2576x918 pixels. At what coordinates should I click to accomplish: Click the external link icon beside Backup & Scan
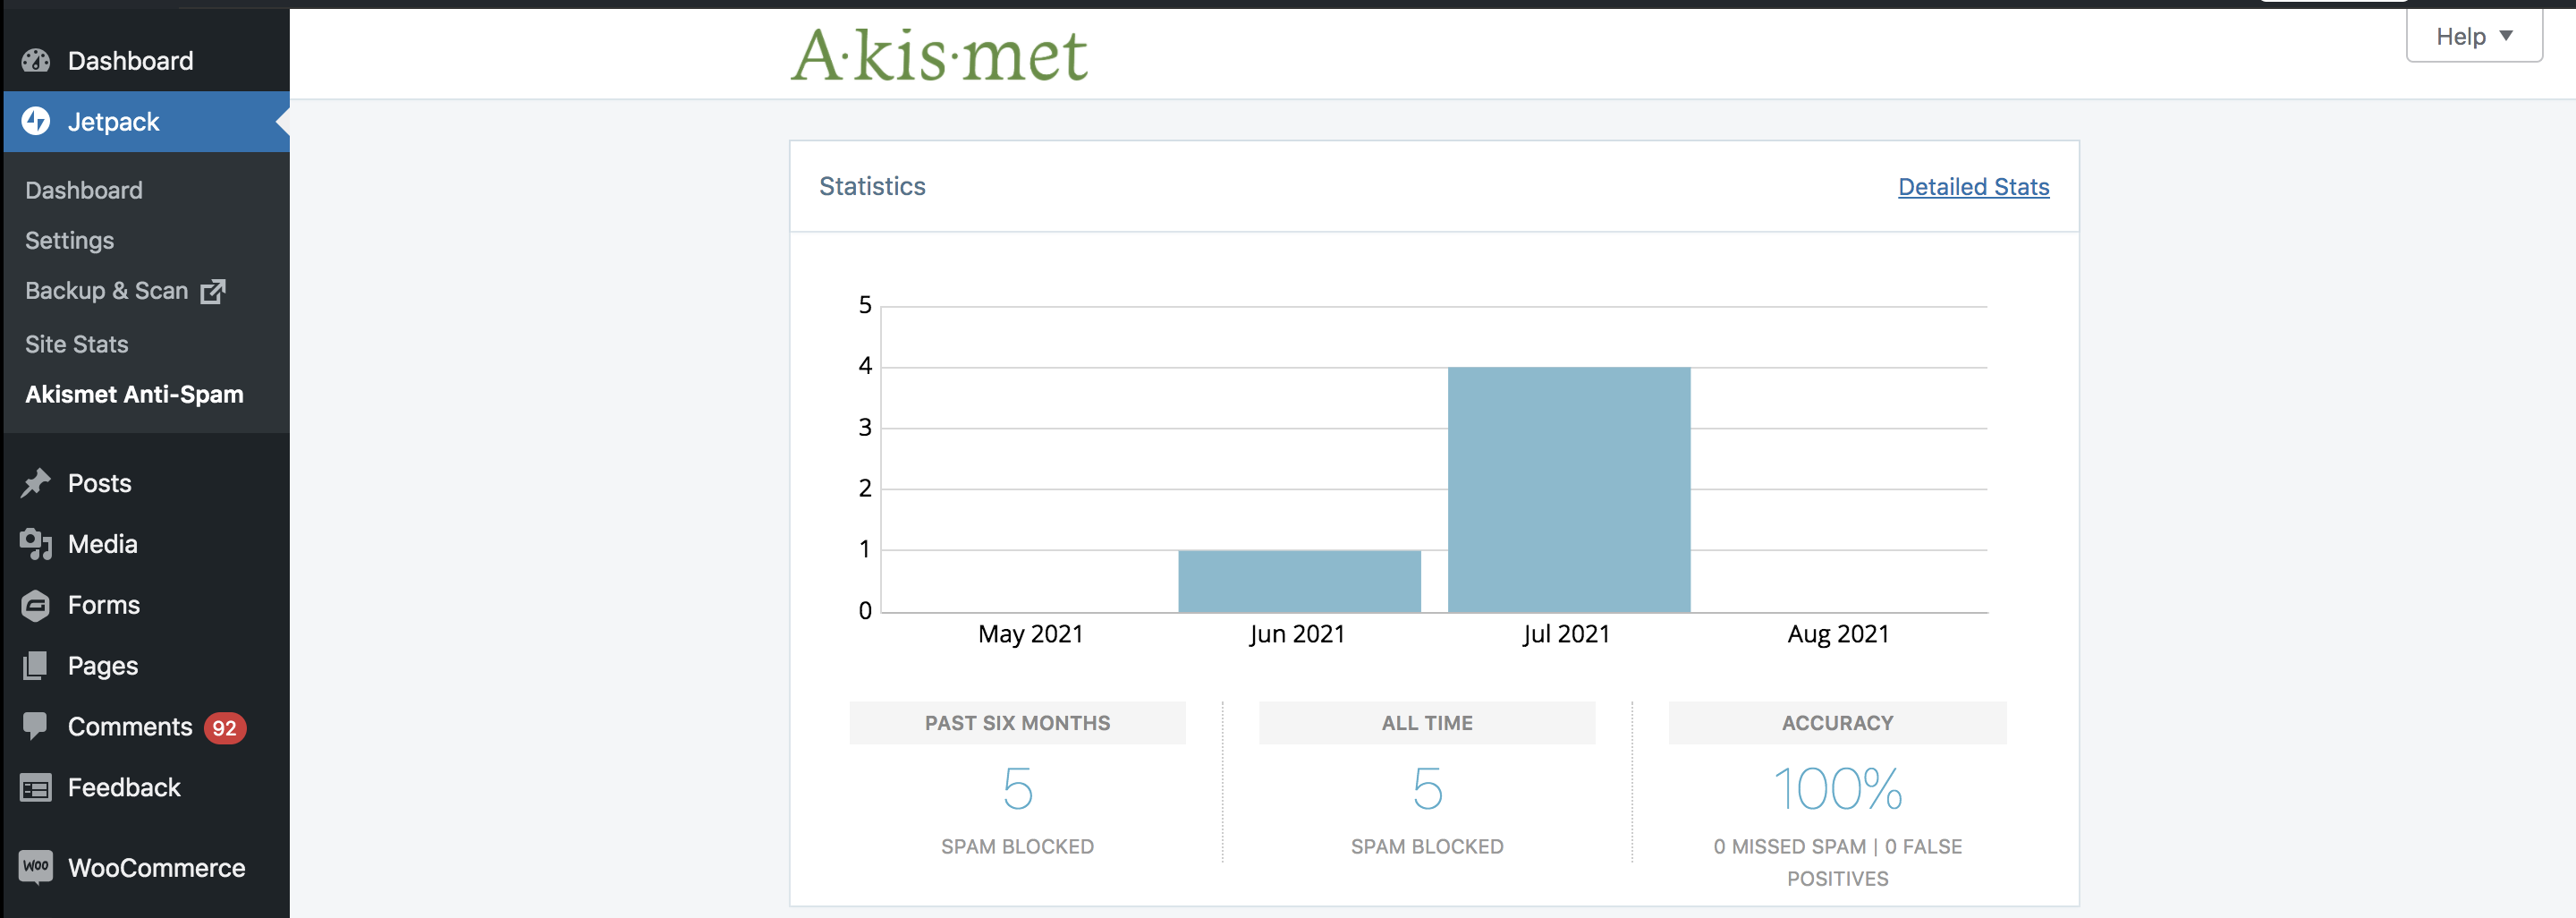[213, 291]
